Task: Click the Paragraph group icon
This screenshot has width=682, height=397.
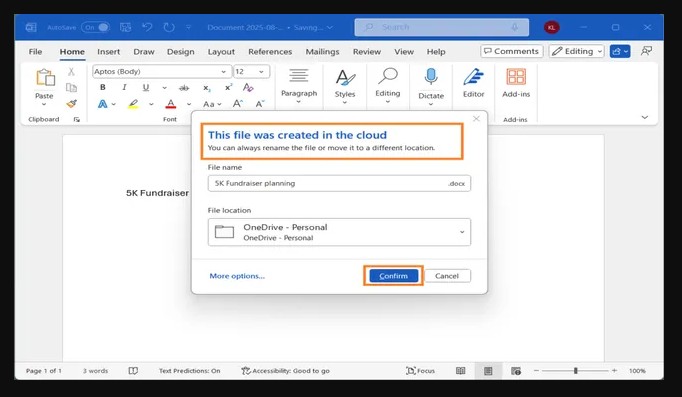Action: click(x=299, y=75)
